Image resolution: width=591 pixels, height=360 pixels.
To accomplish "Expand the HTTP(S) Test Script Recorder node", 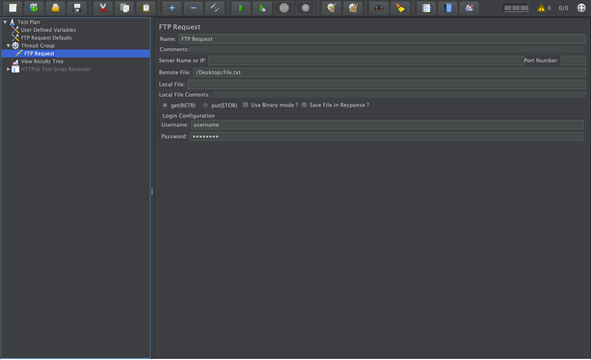I will [x=8, y=69].
